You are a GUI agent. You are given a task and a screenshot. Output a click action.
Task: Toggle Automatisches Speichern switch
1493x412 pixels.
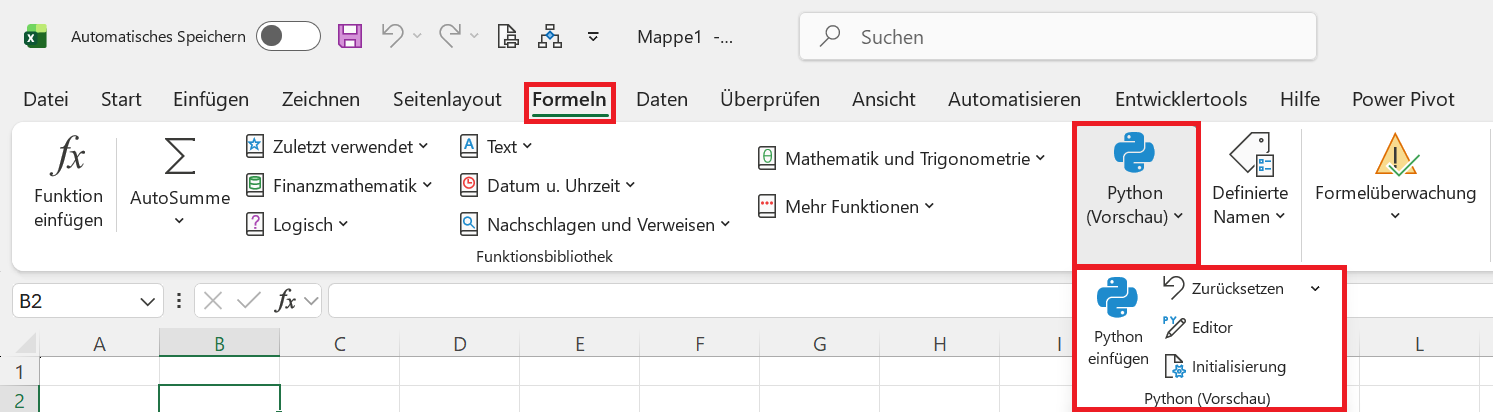click(288, 37)
